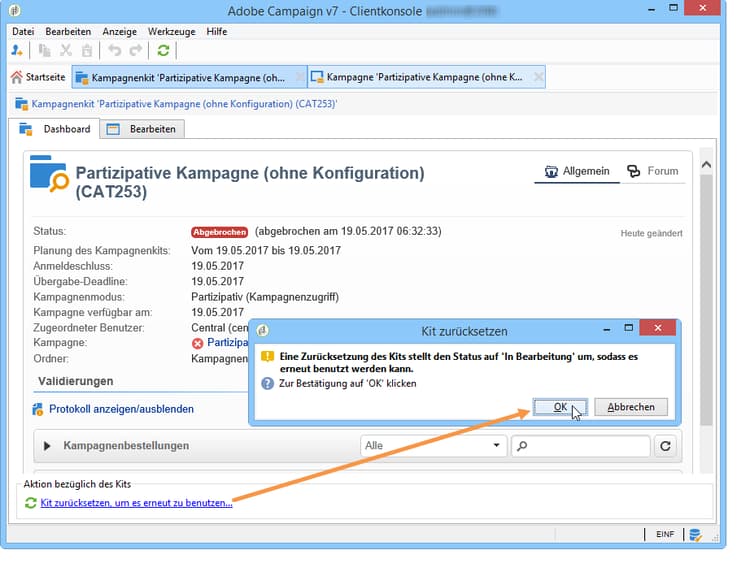Click the breadcrumb Kampagnenkit folder icon
This screenshot has height=563, width=750.
pos(21,104)
